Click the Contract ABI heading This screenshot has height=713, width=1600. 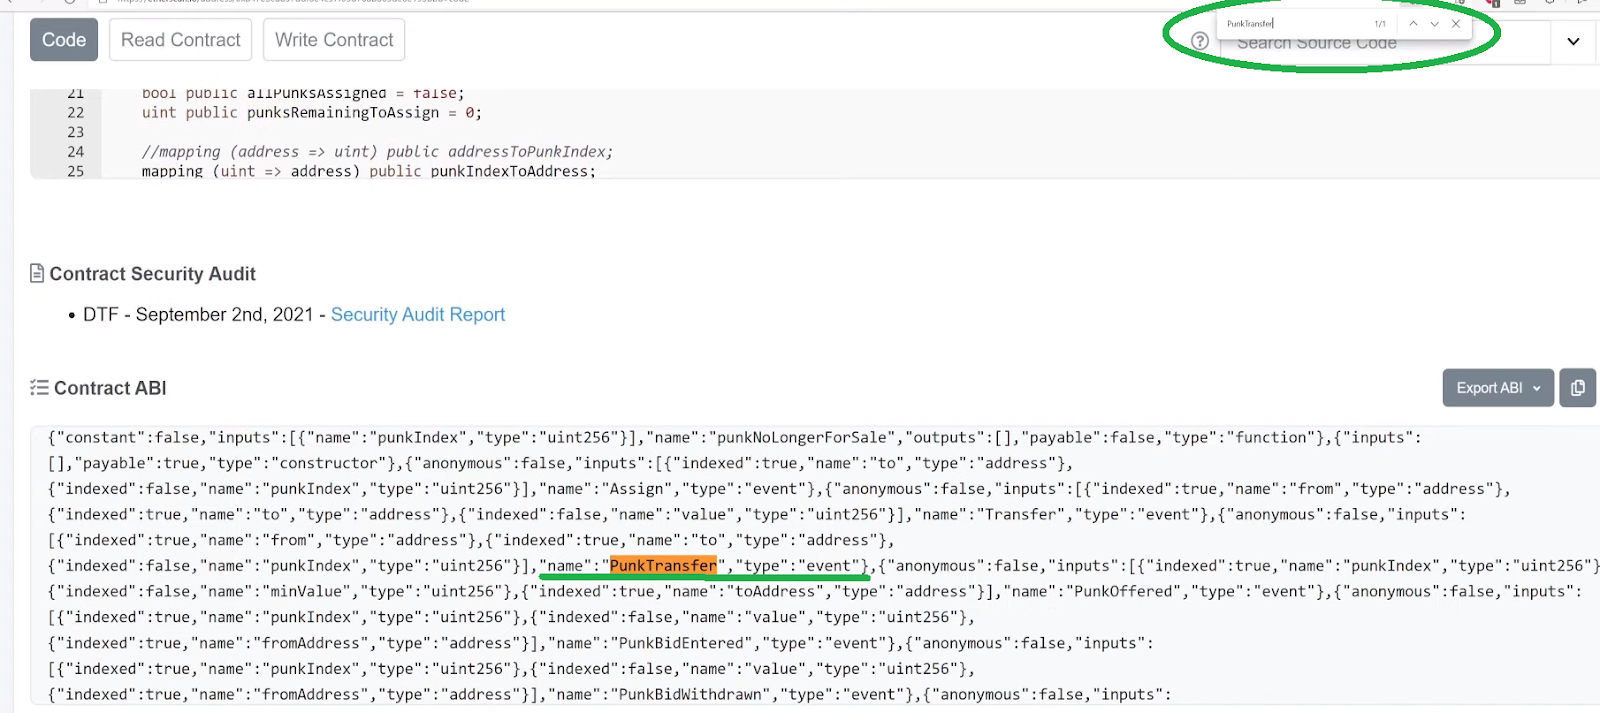110,388
